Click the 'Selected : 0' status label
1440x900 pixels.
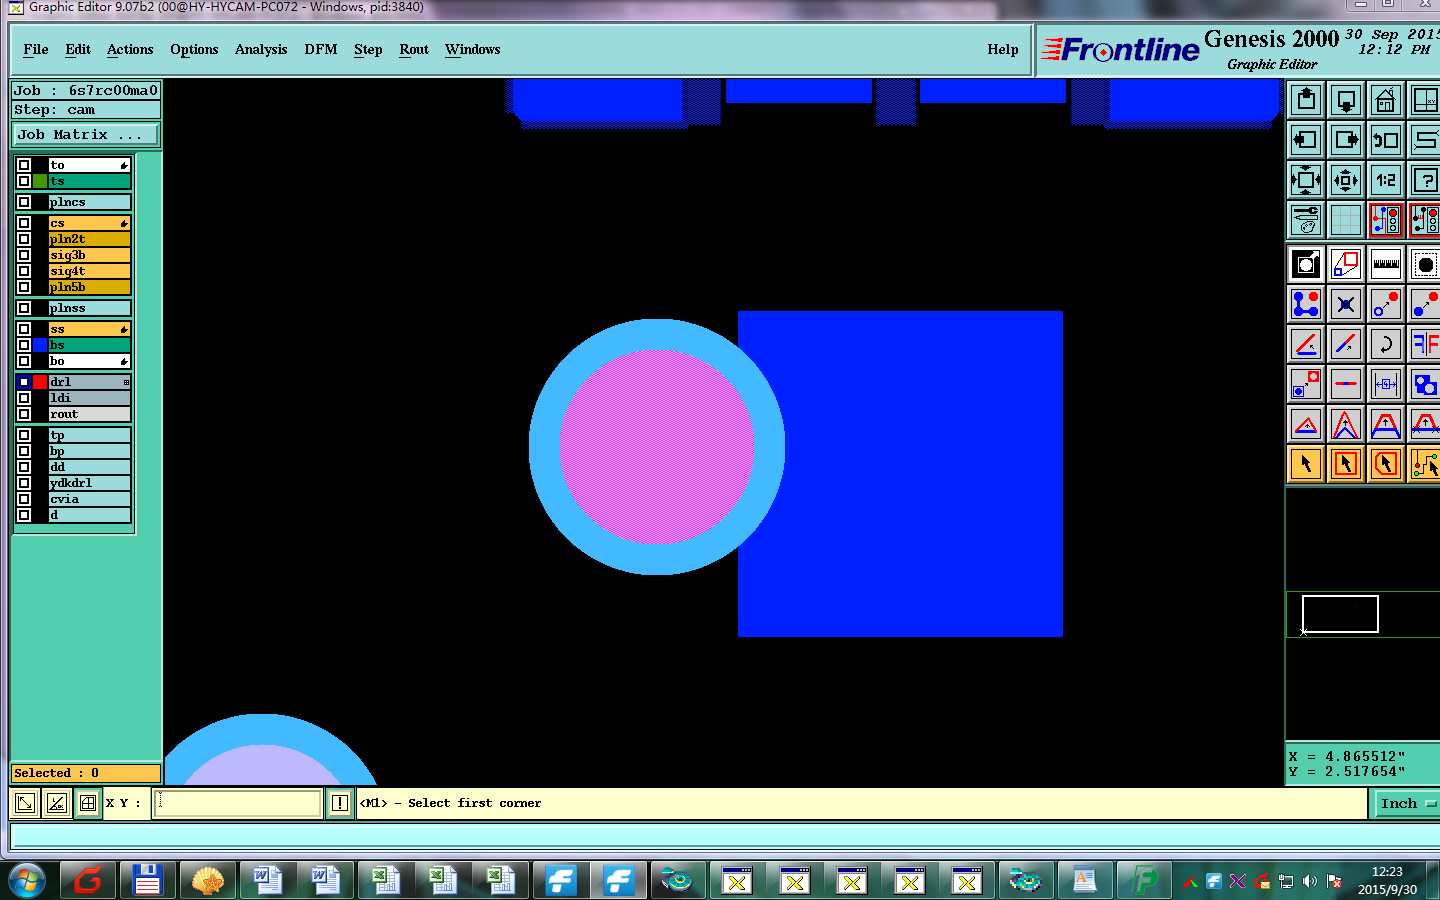coord(86,773)
